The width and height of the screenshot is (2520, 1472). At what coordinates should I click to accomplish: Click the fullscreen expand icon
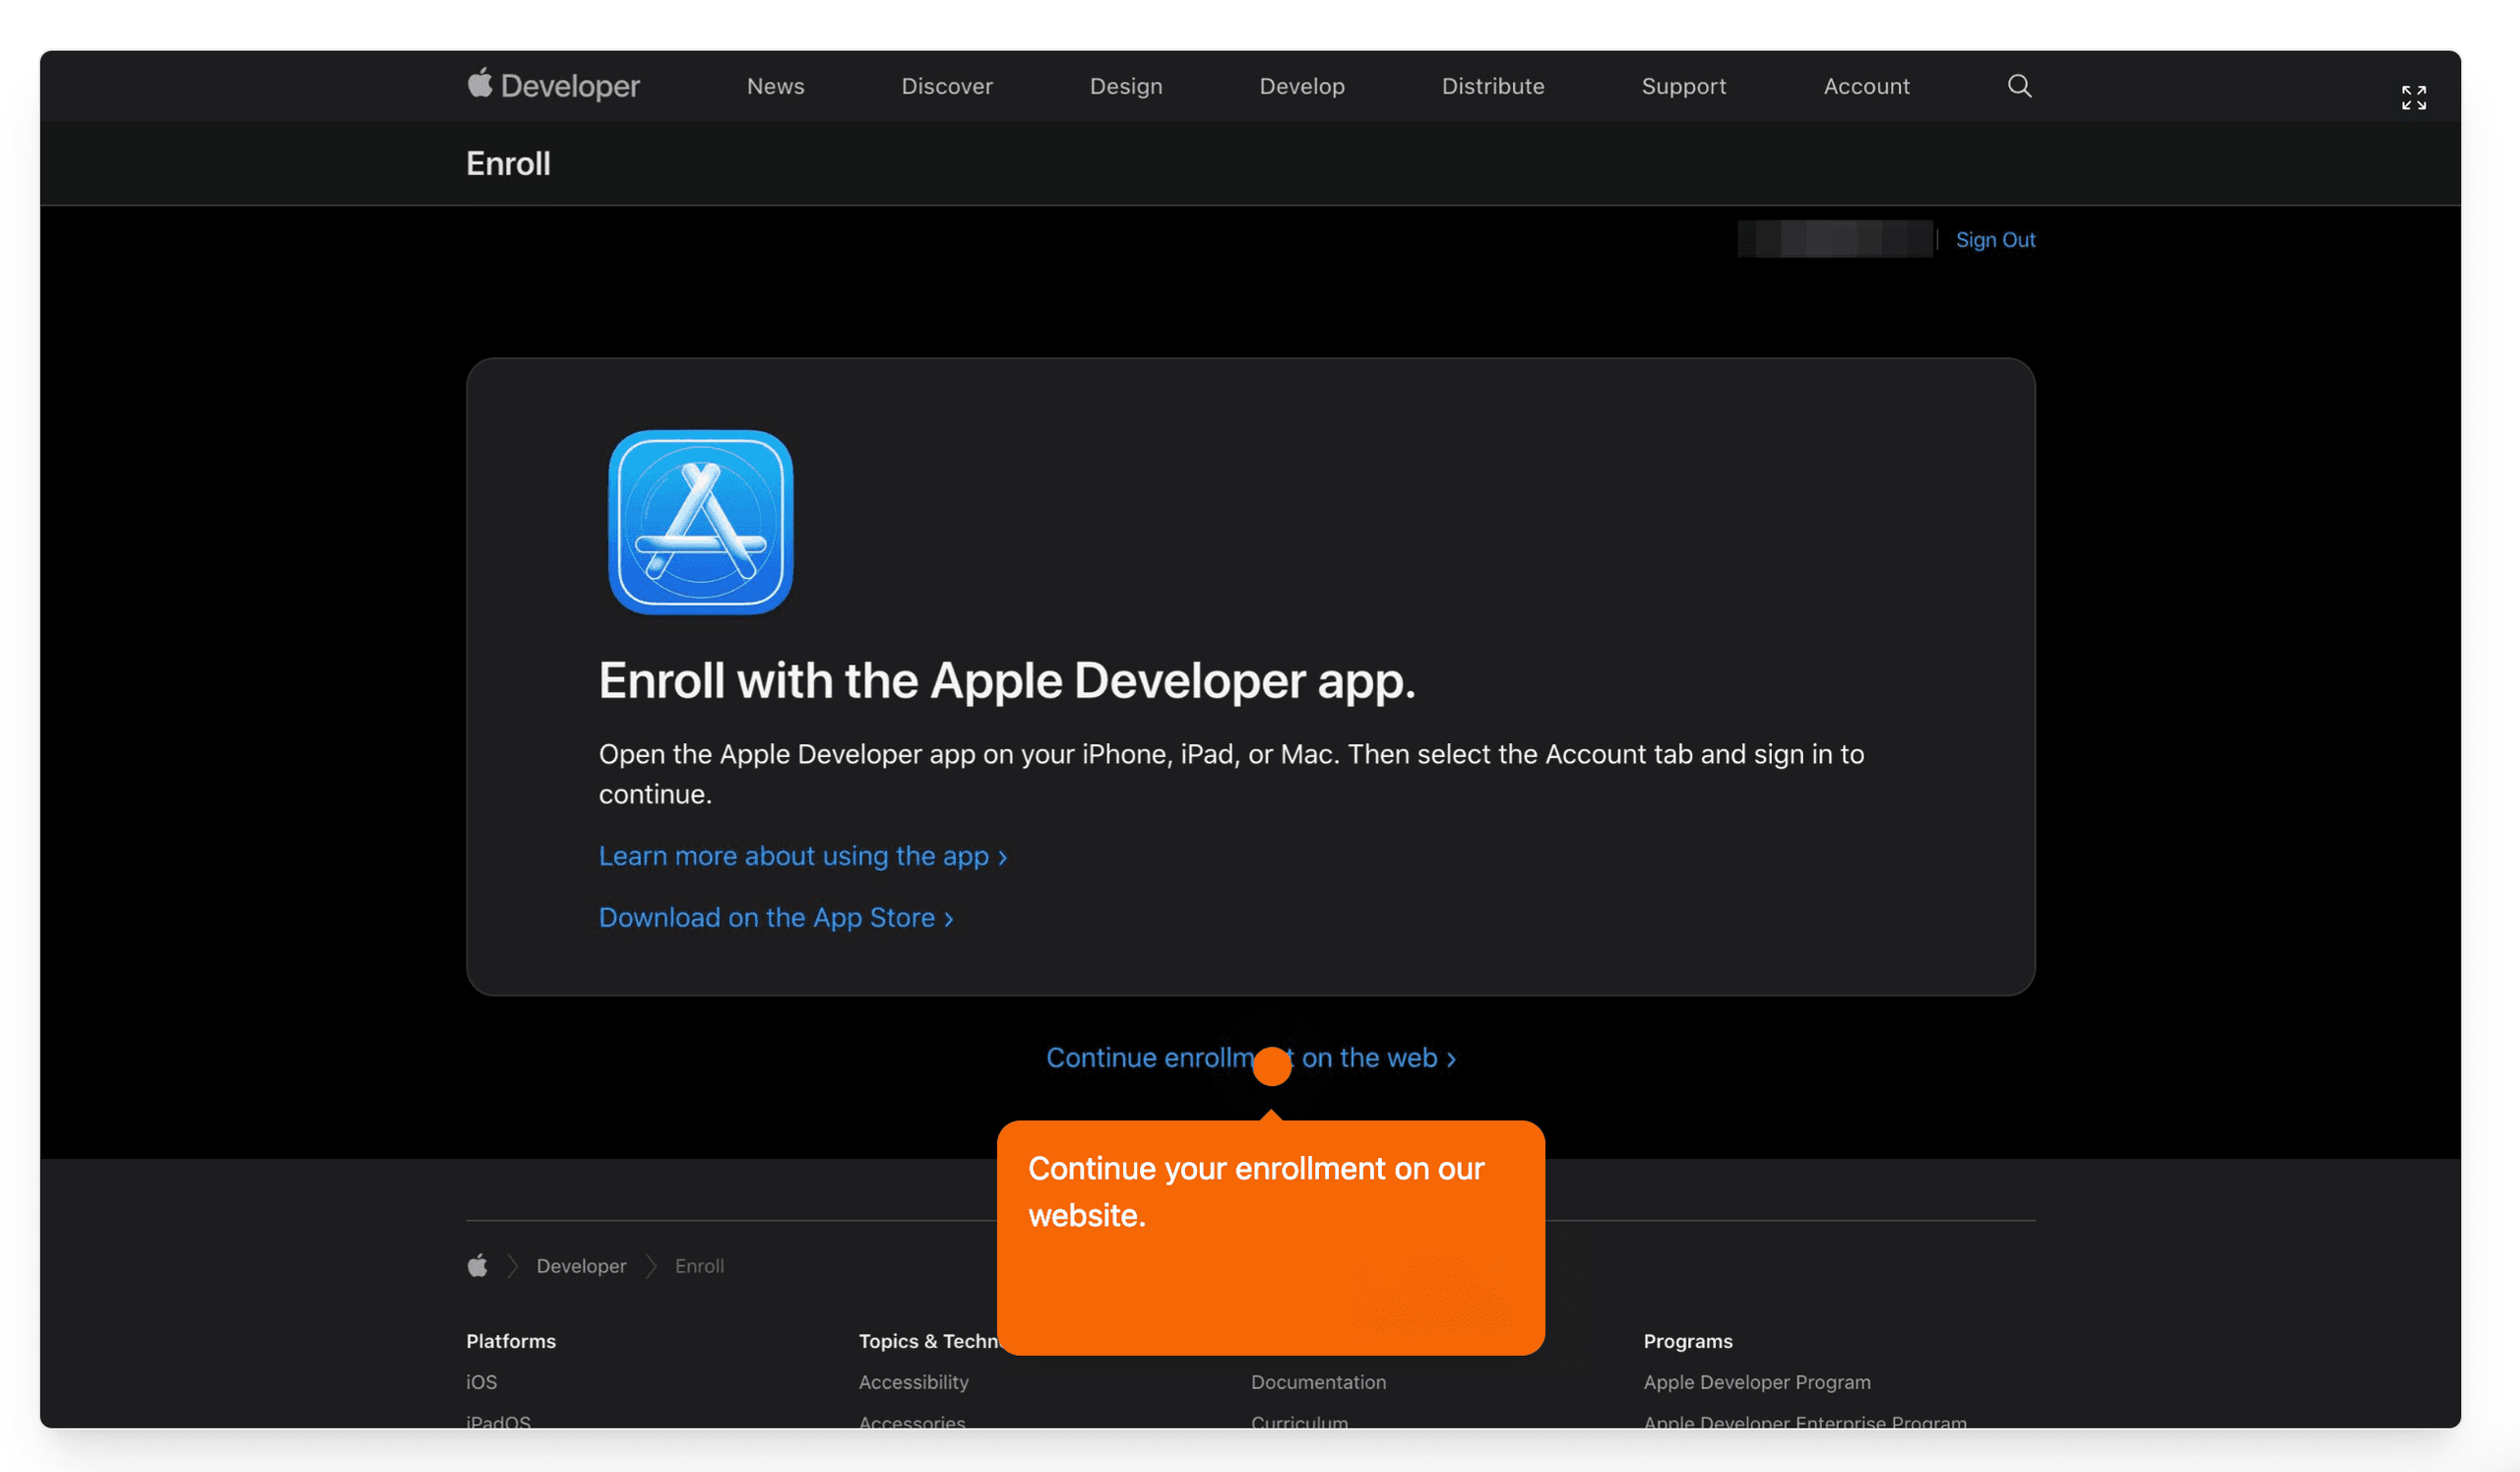[2413, 98]
